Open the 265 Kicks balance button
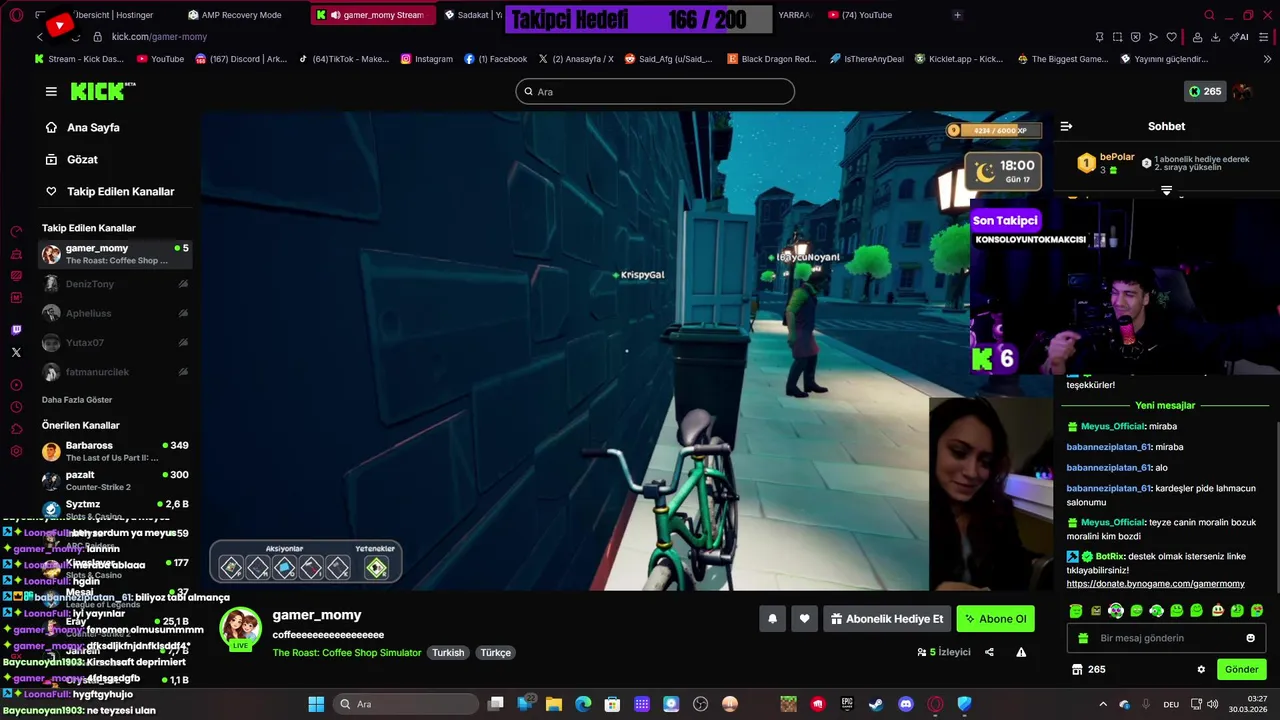 (x=1204, y=91)
